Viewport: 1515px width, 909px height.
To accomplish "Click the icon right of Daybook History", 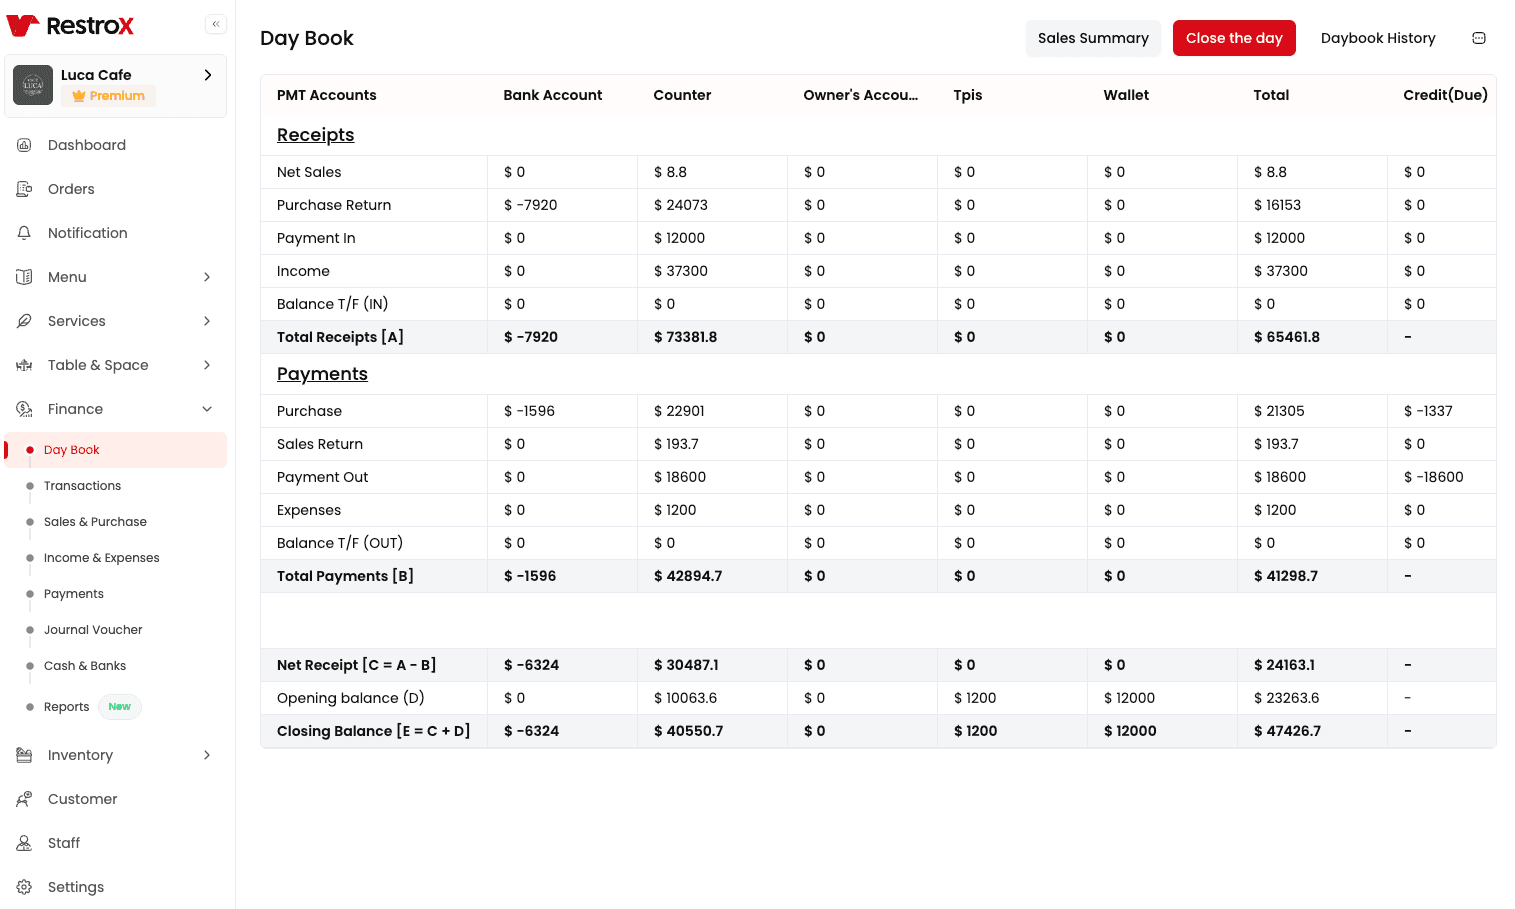I will click(1479, 38).
